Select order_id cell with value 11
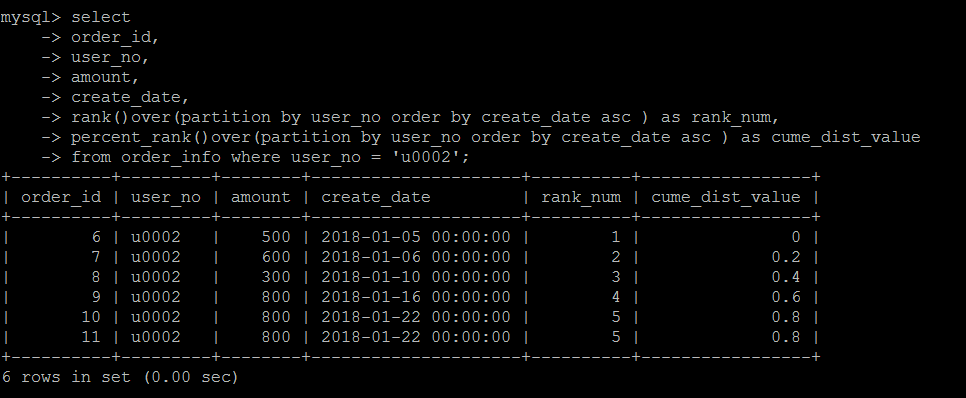966x398 pixels. 91,337
